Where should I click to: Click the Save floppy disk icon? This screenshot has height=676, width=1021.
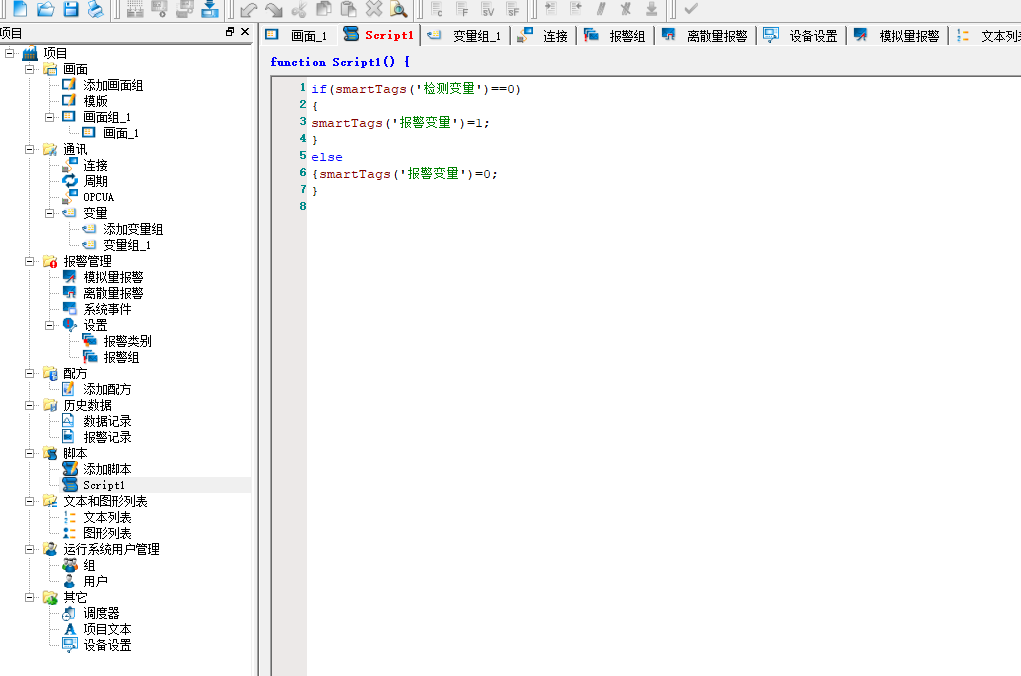70,8
